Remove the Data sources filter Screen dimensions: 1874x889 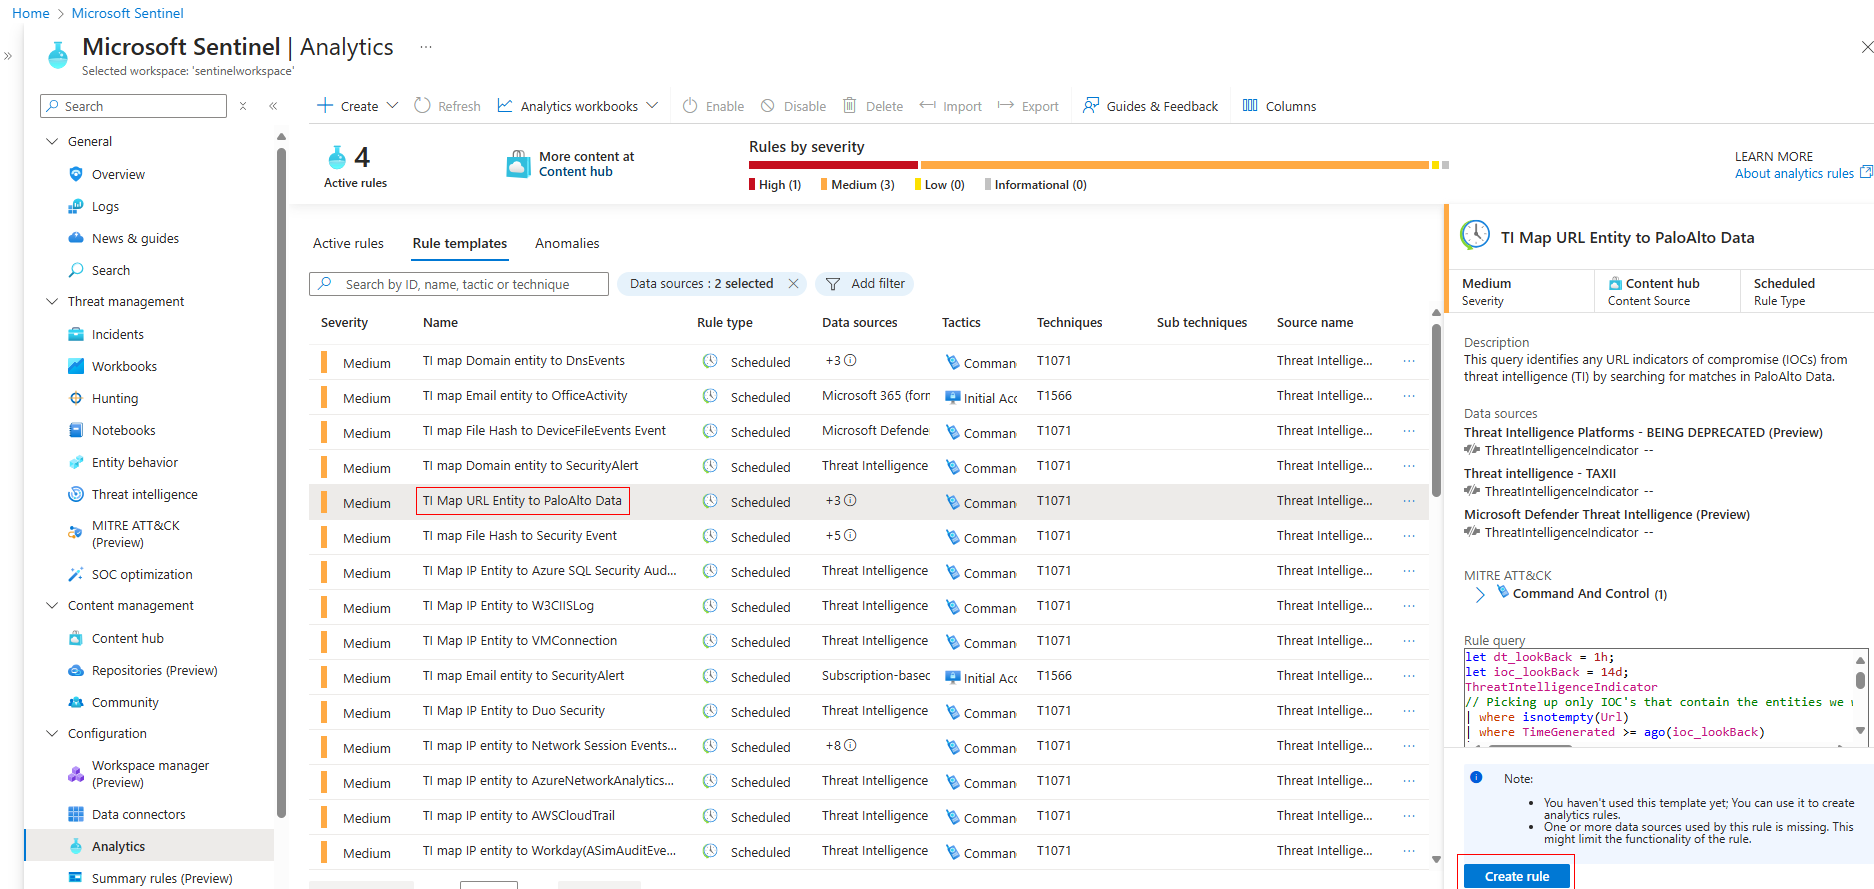click(793, 284)
